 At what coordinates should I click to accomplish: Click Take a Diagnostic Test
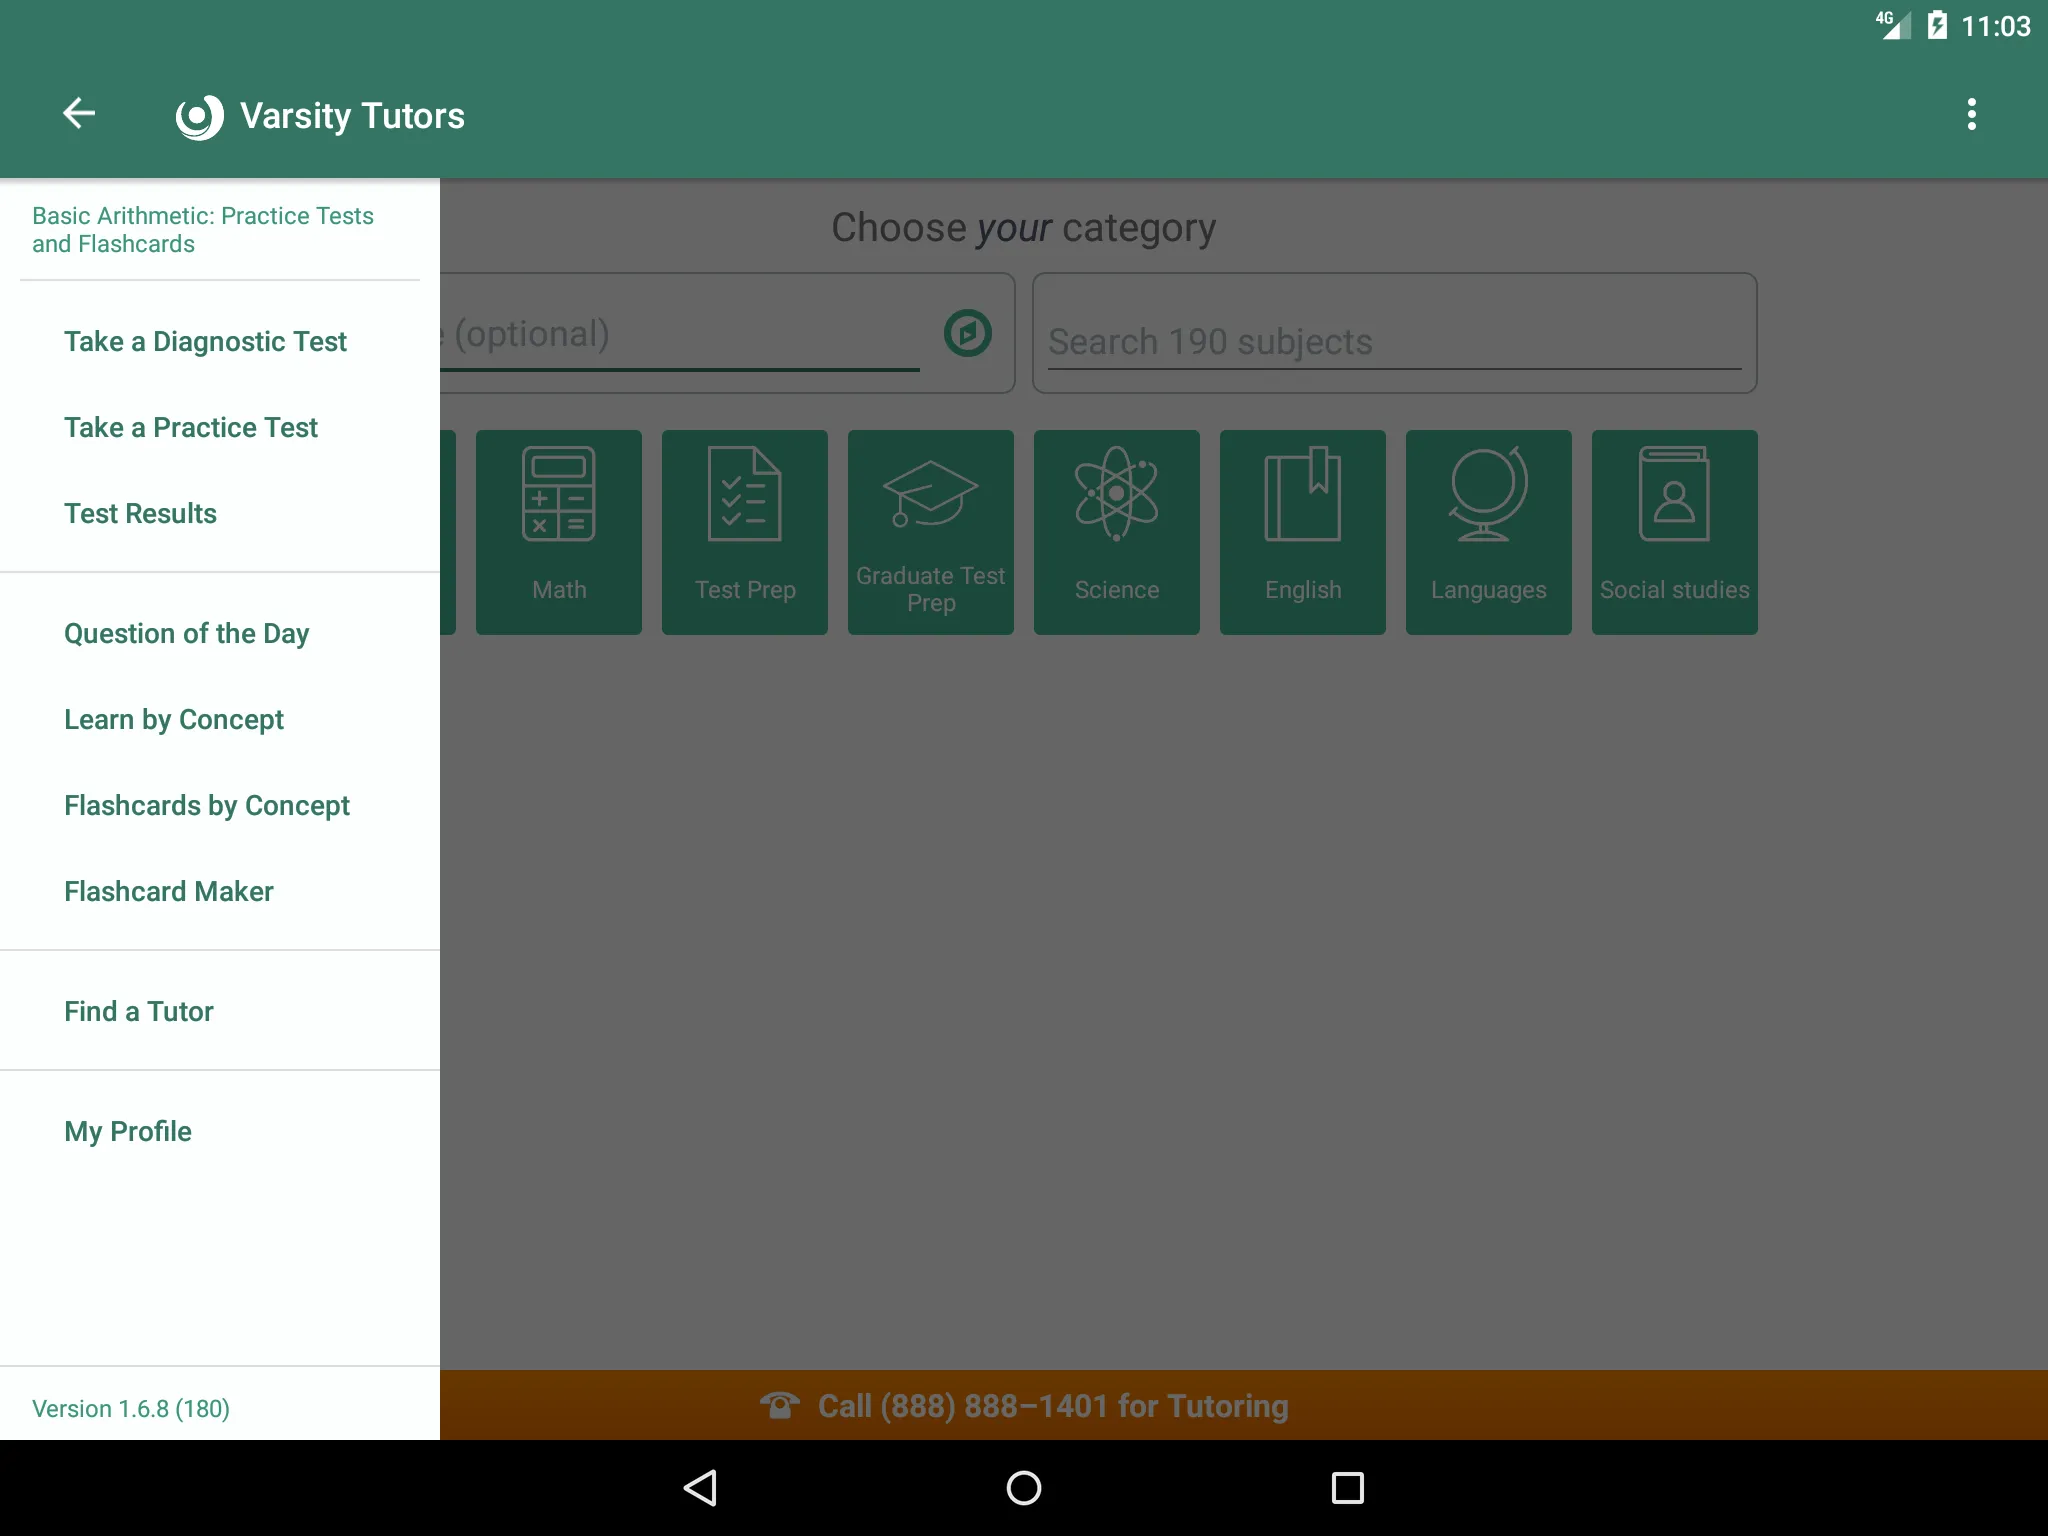[x=205, y=340]
